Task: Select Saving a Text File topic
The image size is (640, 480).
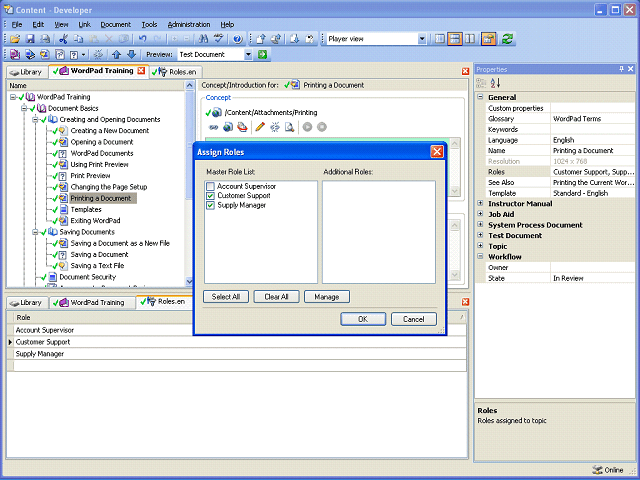Action: pyautogui.click(x=97, y=266)
